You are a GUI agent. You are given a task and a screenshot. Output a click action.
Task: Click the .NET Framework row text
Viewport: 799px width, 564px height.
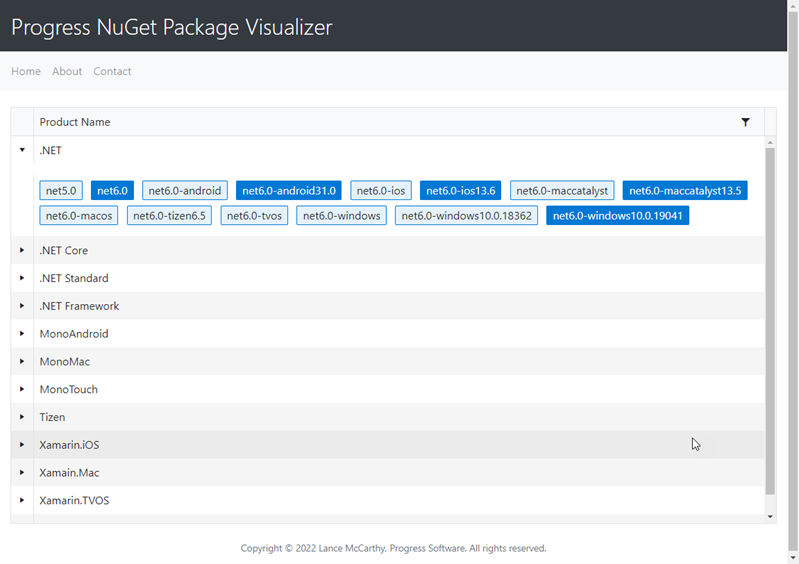coord(79,306)
